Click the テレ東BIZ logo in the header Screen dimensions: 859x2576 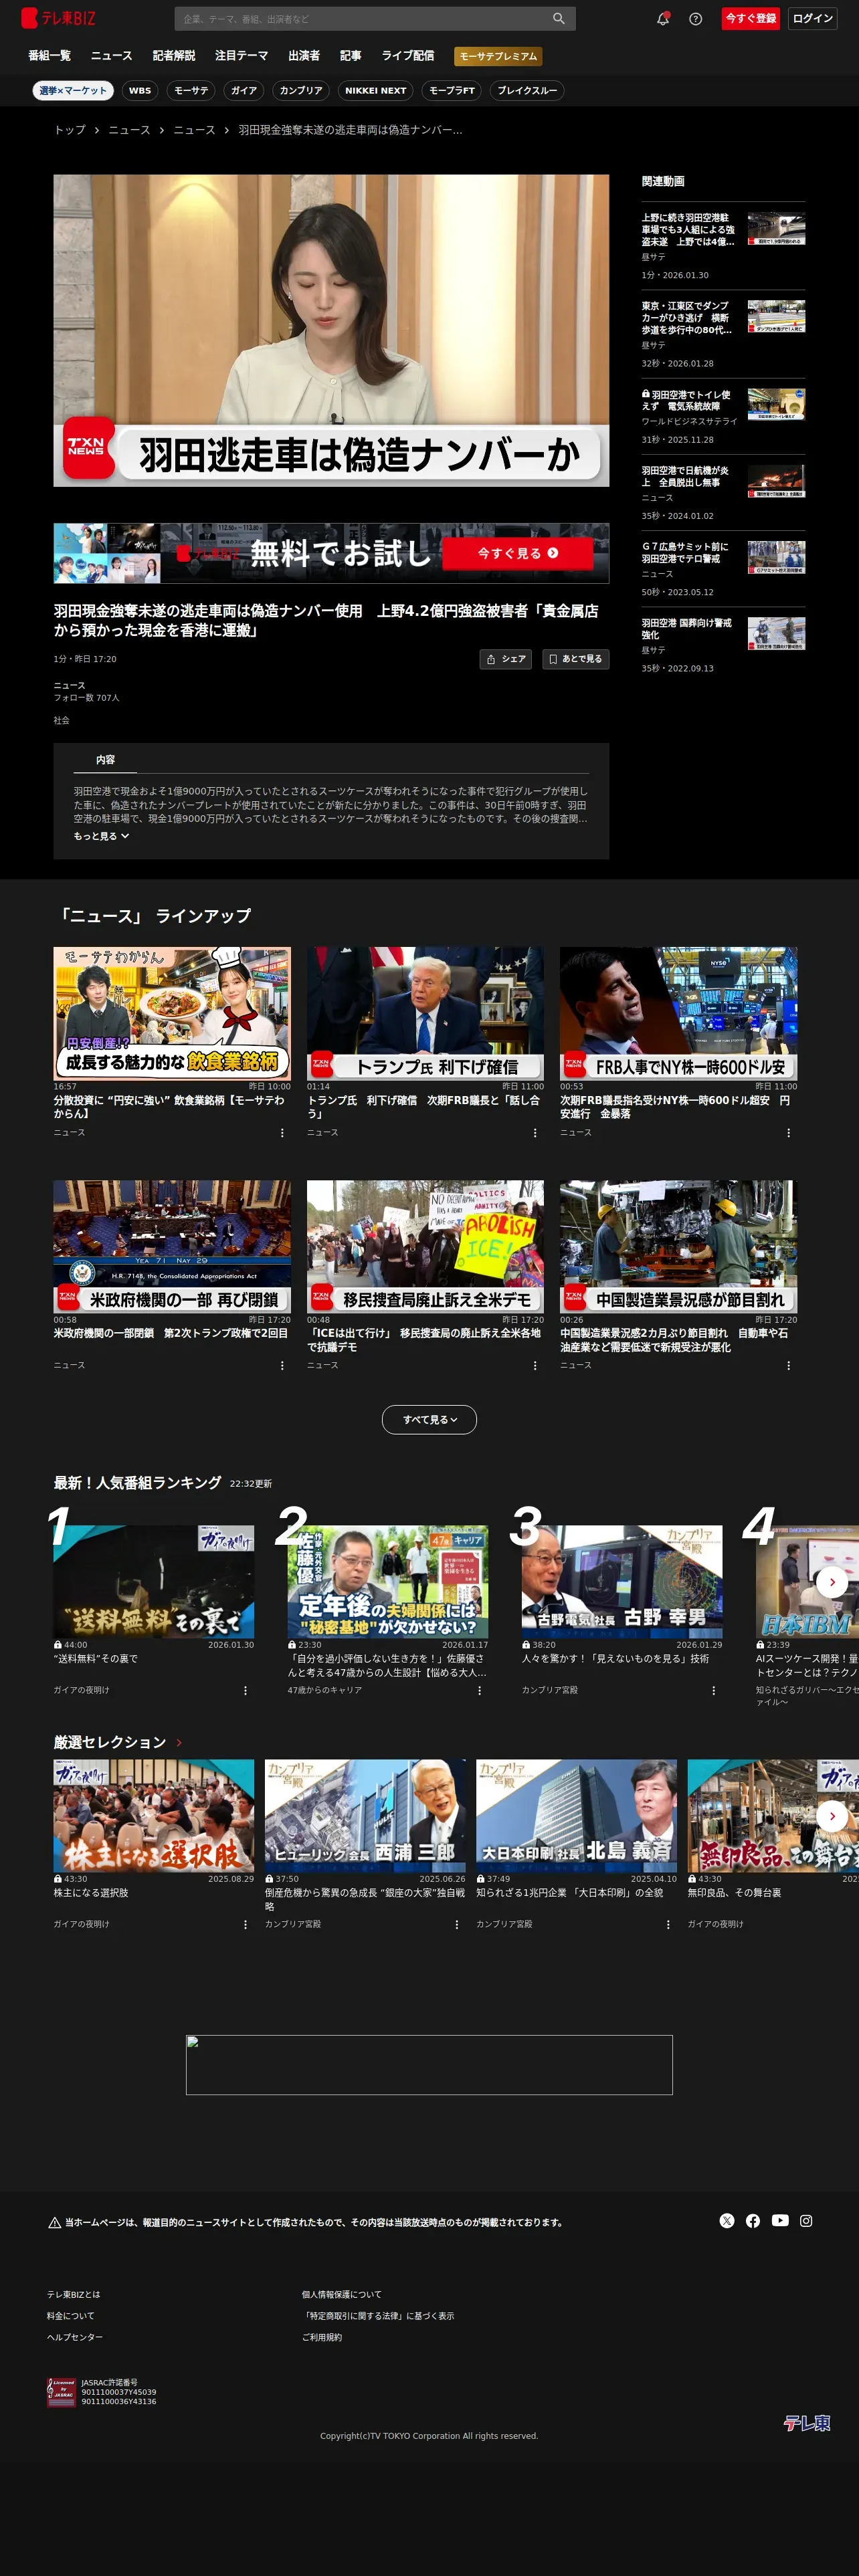coord(58,18)
